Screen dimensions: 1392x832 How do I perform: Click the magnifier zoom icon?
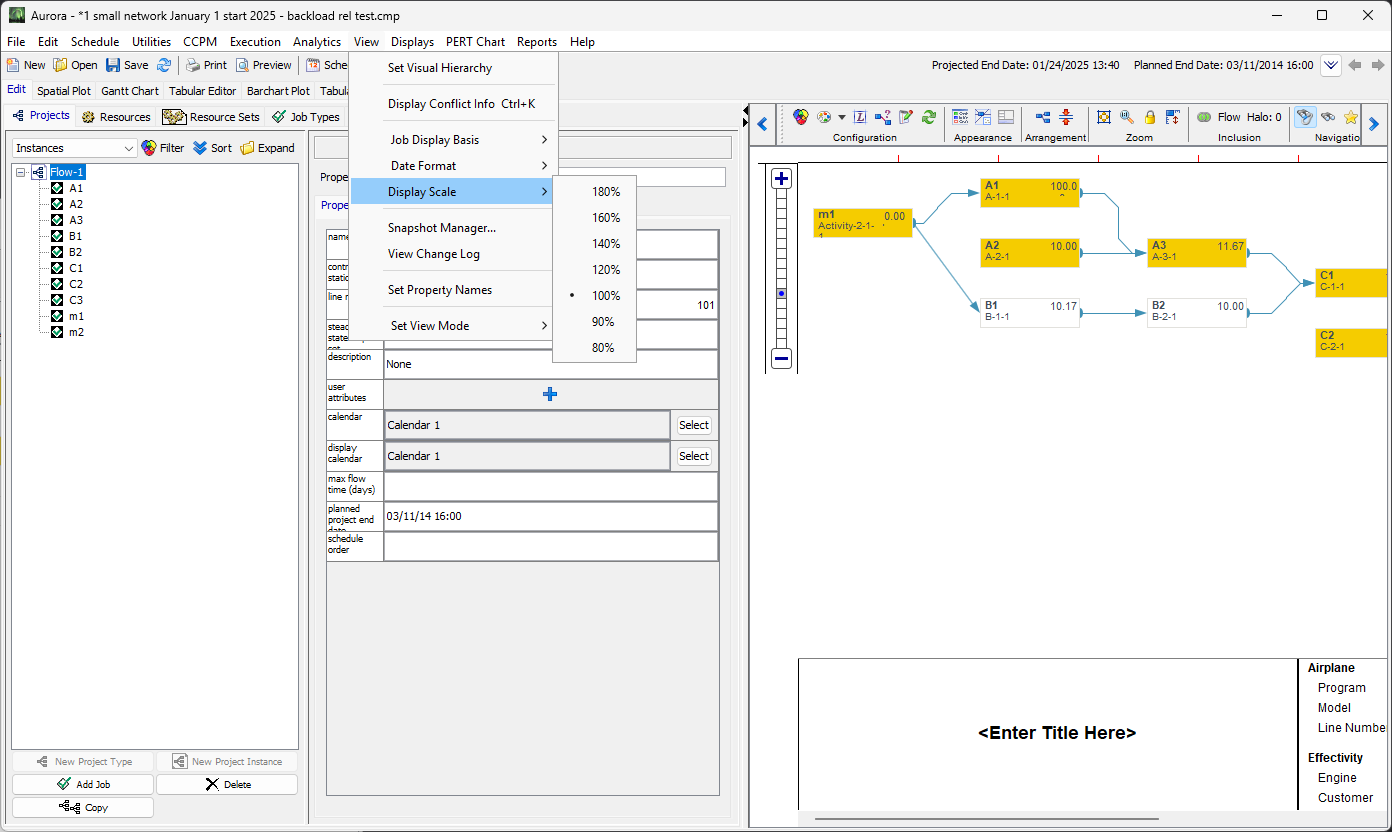(x=1127, y=117)
